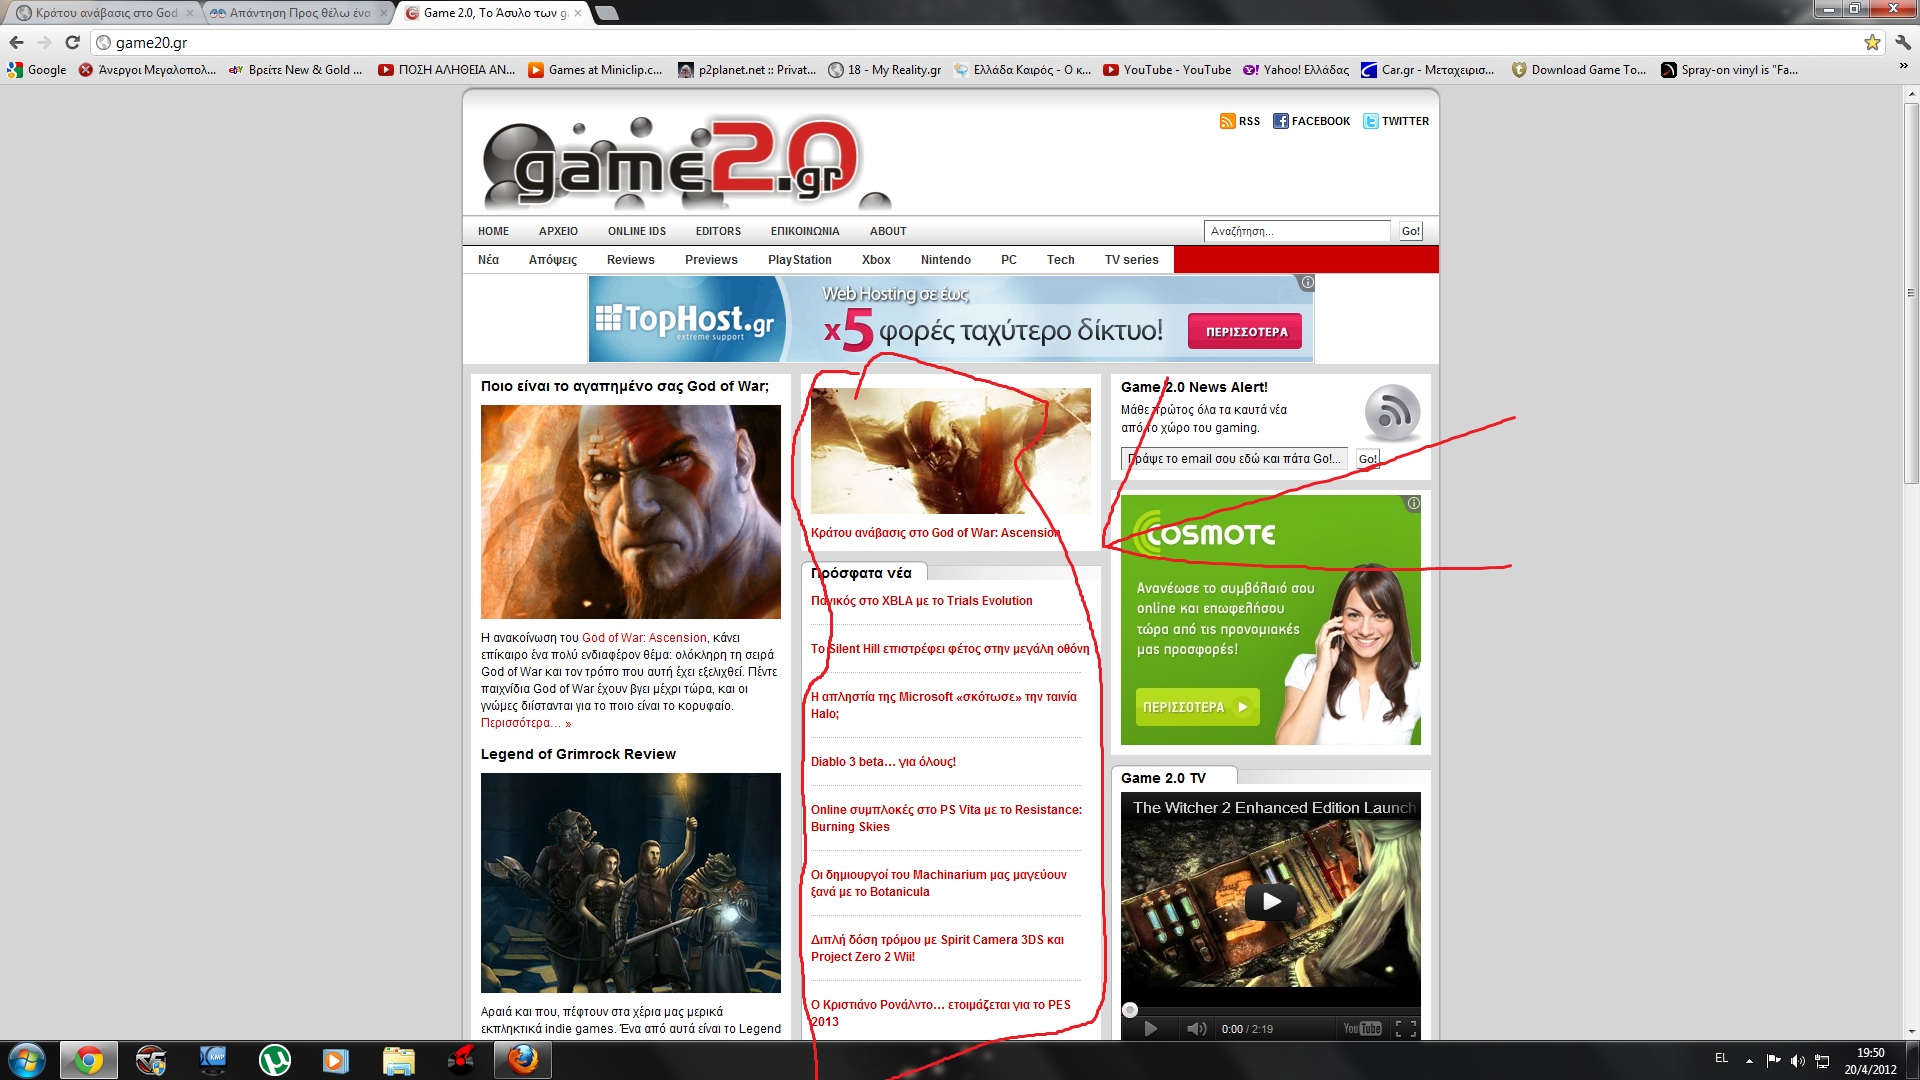Switch video to fullscreen

point(1405,1028)
